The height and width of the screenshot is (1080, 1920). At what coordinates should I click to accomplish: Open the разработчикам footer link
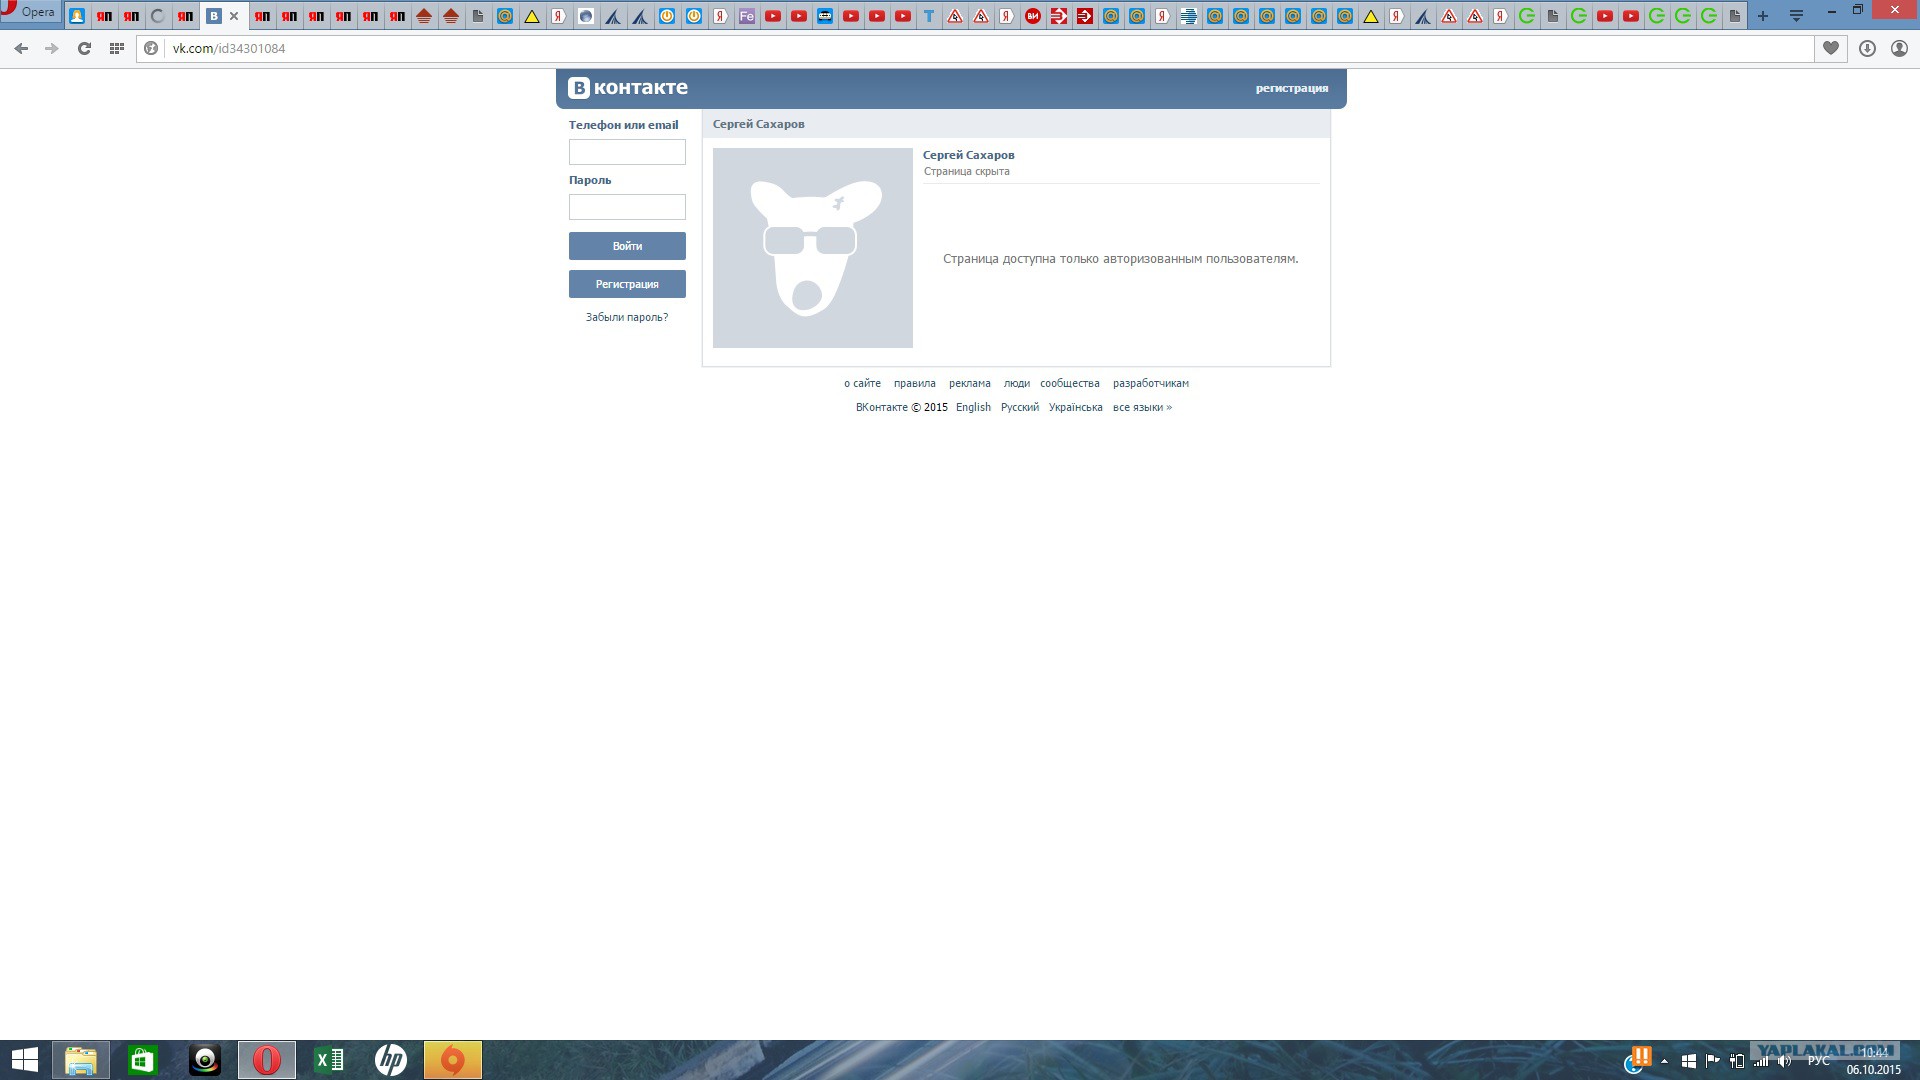[1151, 383]
